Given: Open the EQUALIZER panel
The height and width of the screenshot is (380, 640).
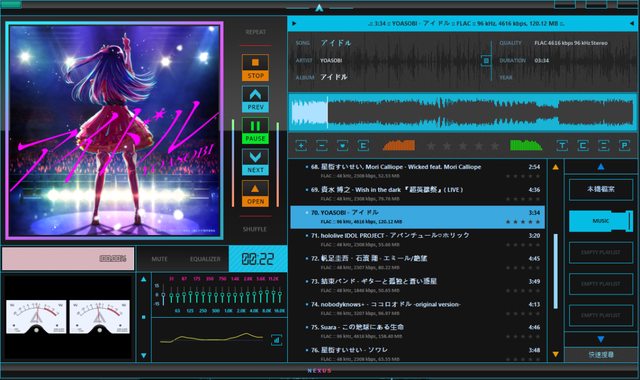Looking at the screenshot, I should 205,259.
